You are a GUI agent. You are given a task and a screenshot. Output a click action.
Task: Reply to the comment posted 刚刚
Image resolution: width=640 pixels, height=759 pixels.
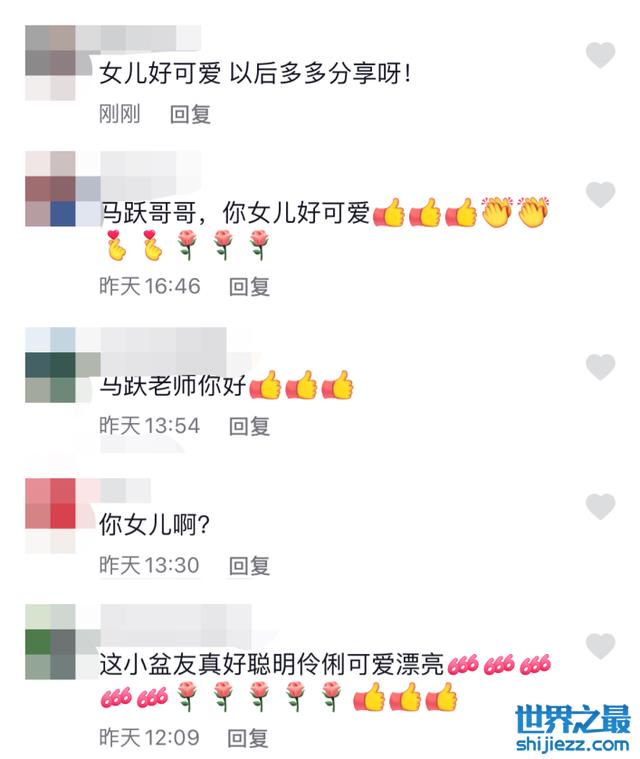click(190, 115)
